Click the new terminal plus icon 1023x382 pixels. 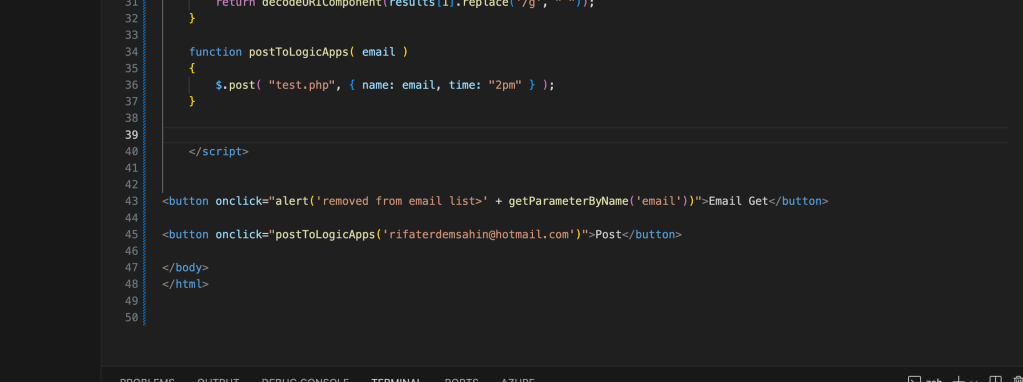pos(958,379)
